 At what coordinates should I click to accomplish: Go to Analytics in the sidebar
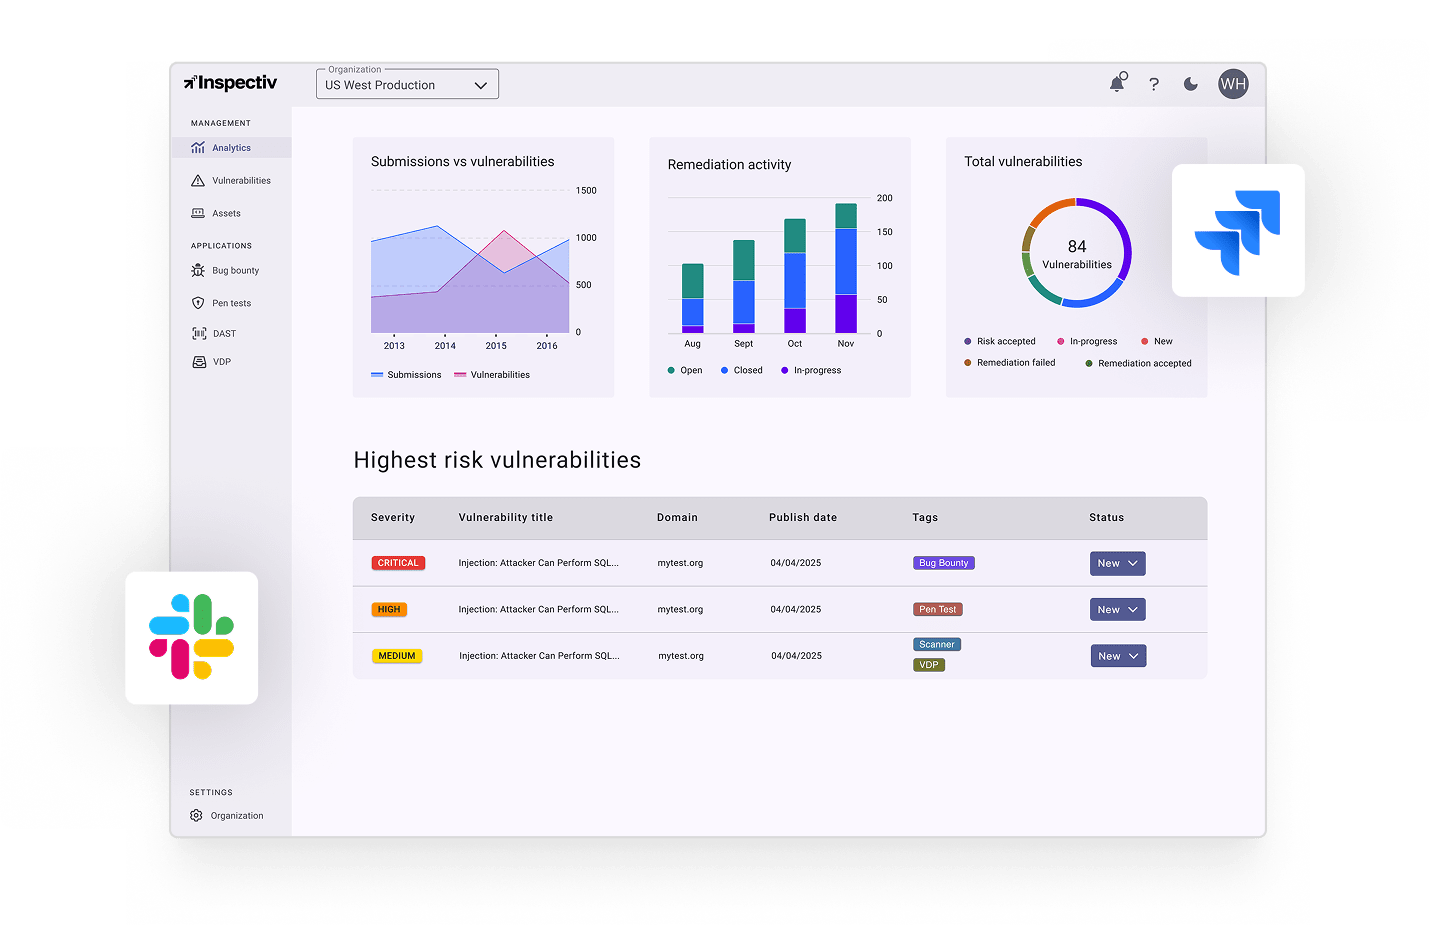(231, 148)
